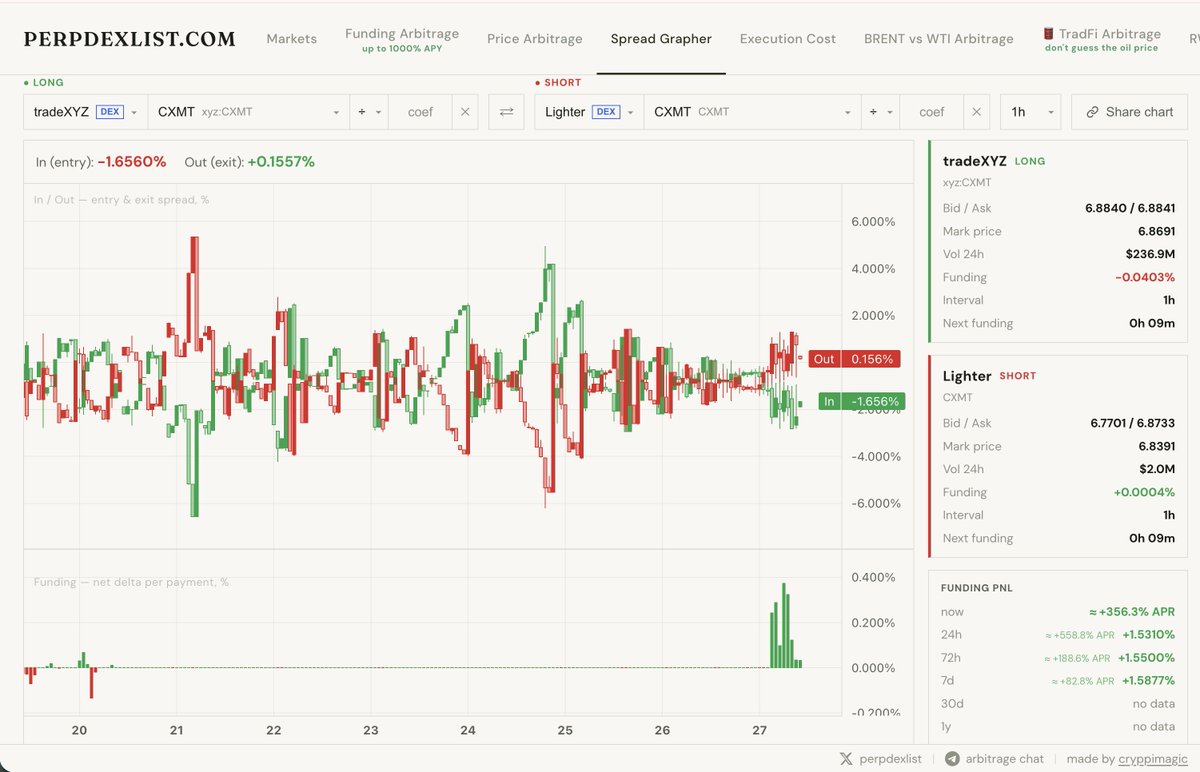Open the perpdexlist X link

coord(879,759)
